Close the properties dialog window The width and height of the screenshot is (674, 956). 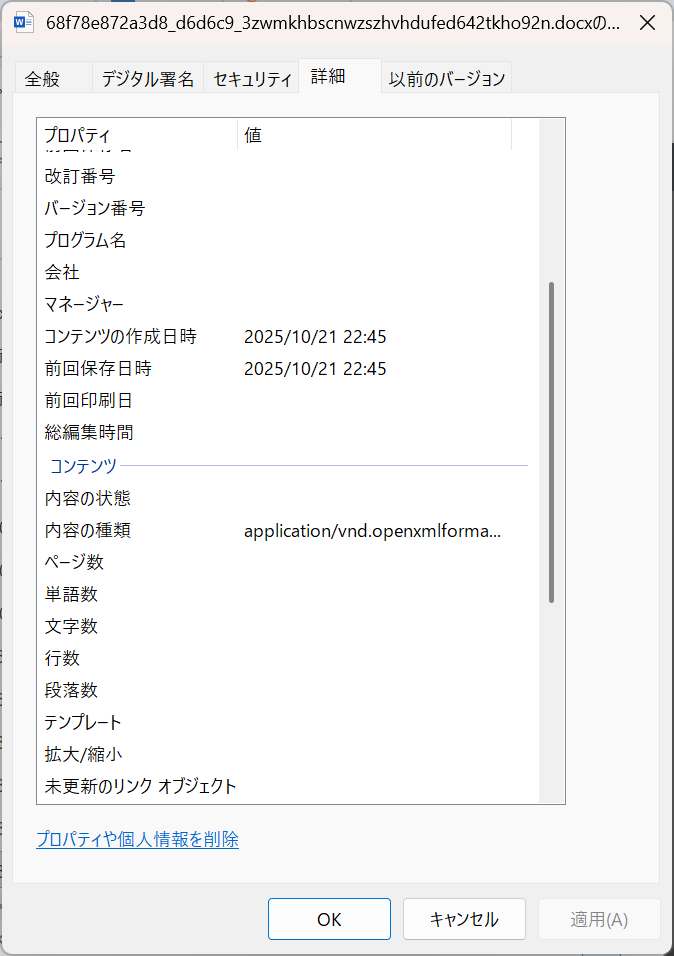point(647,22)
